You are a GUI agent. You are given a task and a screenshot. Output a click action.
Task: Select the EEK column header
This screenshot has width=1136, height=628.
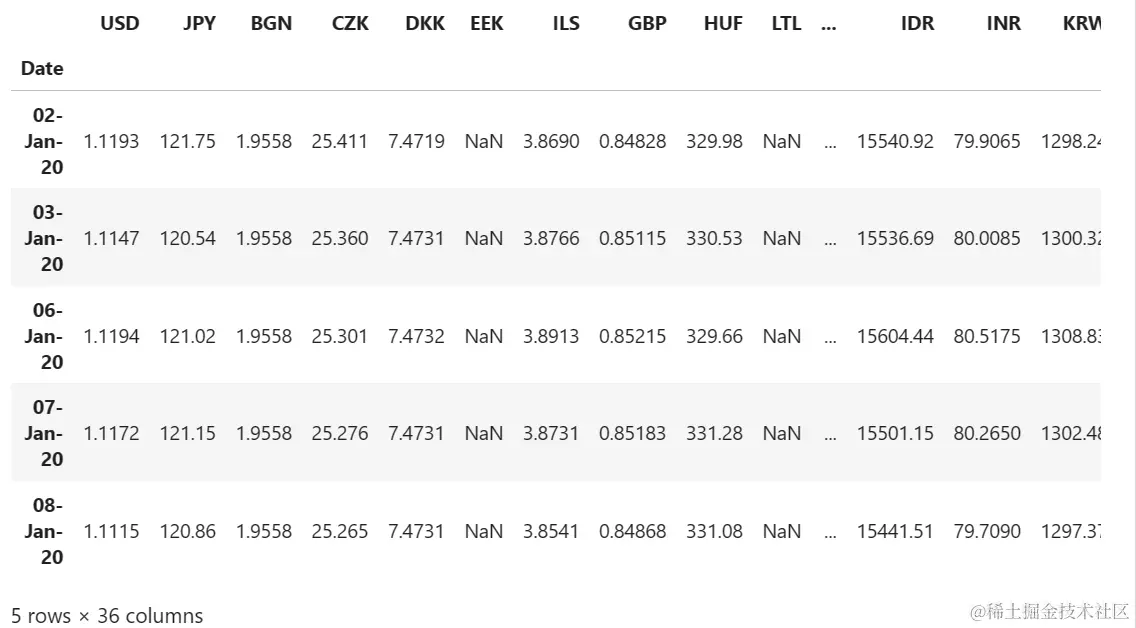pyautogui.click(x=486, y=23)
